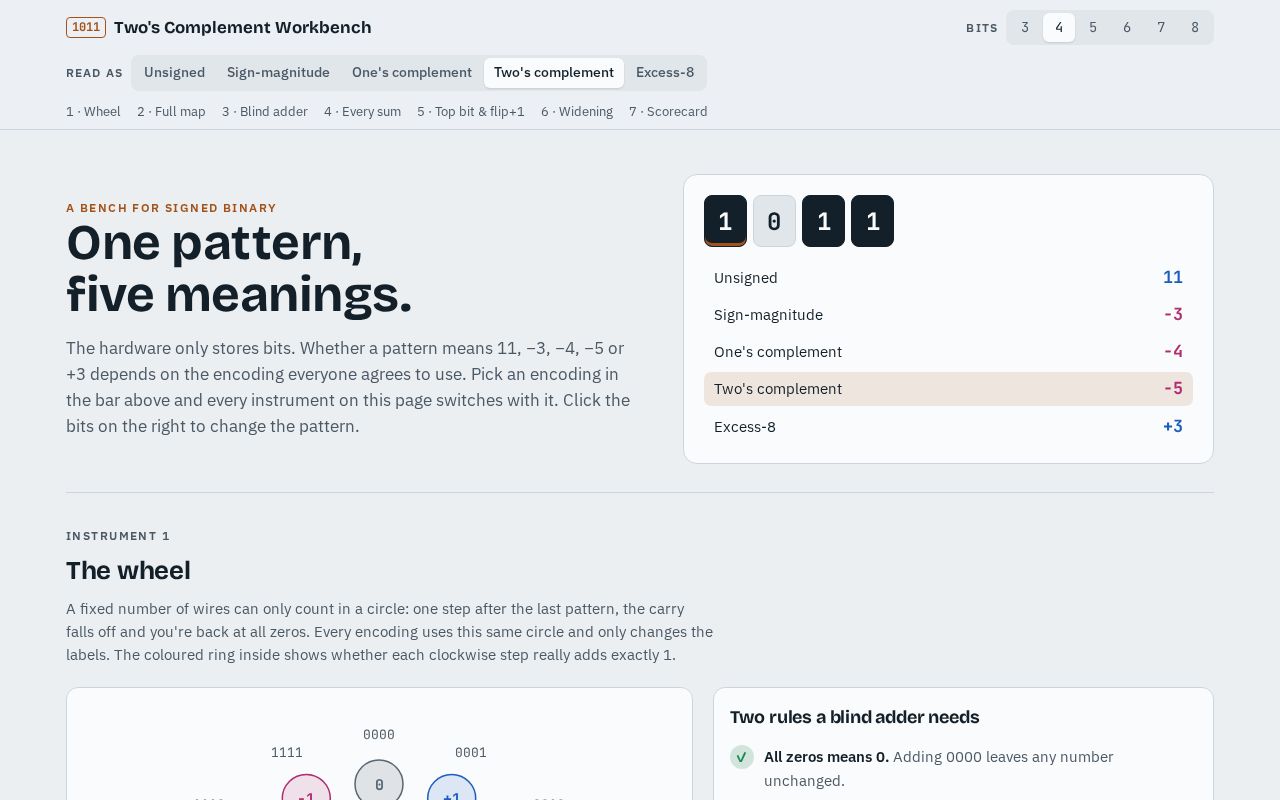Go to 7 · Scorecard section

[x=668, y=112]
